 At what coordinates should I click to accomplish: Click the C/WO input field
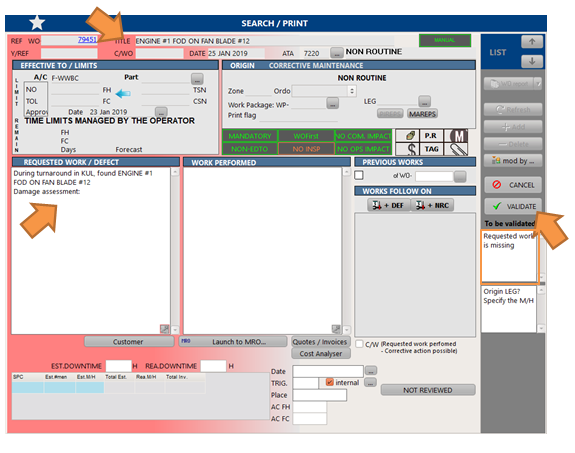coord(159,54)
